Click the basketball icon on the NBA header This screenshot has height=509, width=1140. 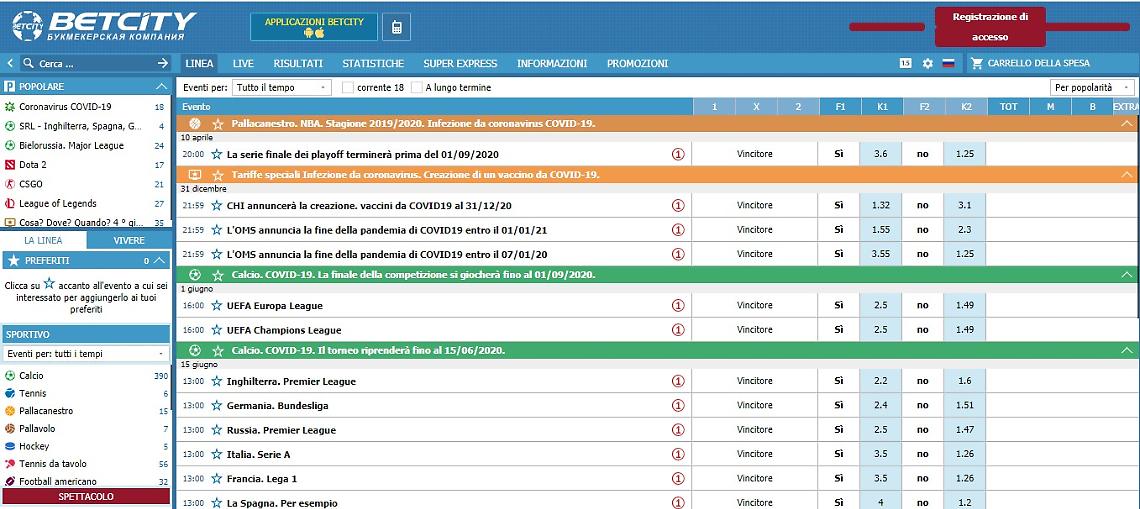click(x=194, y=124)
